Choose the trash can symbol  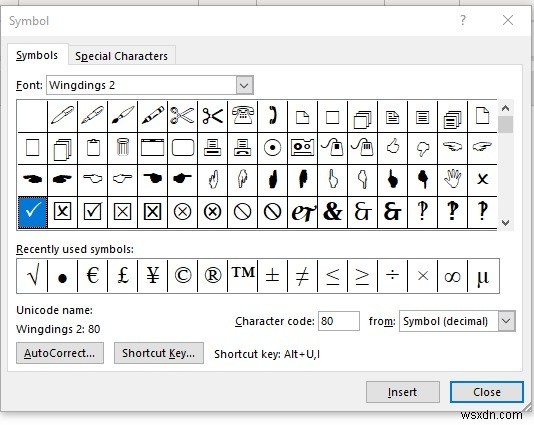pyautogui.click(x=122, y=148)
